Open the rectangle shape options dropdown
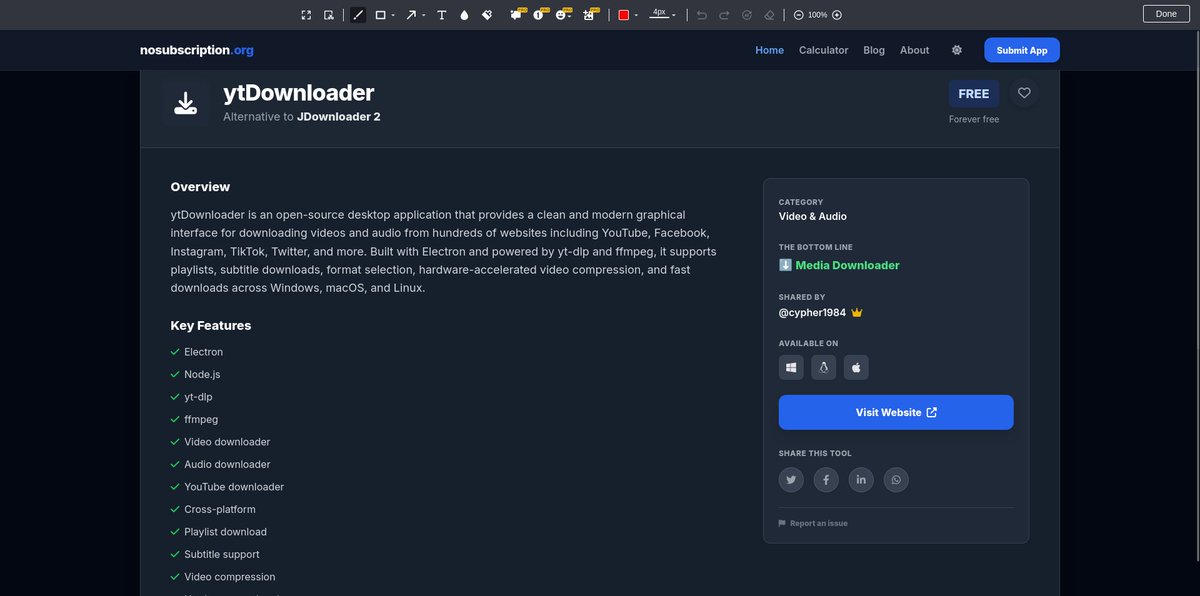 (393, 15)
